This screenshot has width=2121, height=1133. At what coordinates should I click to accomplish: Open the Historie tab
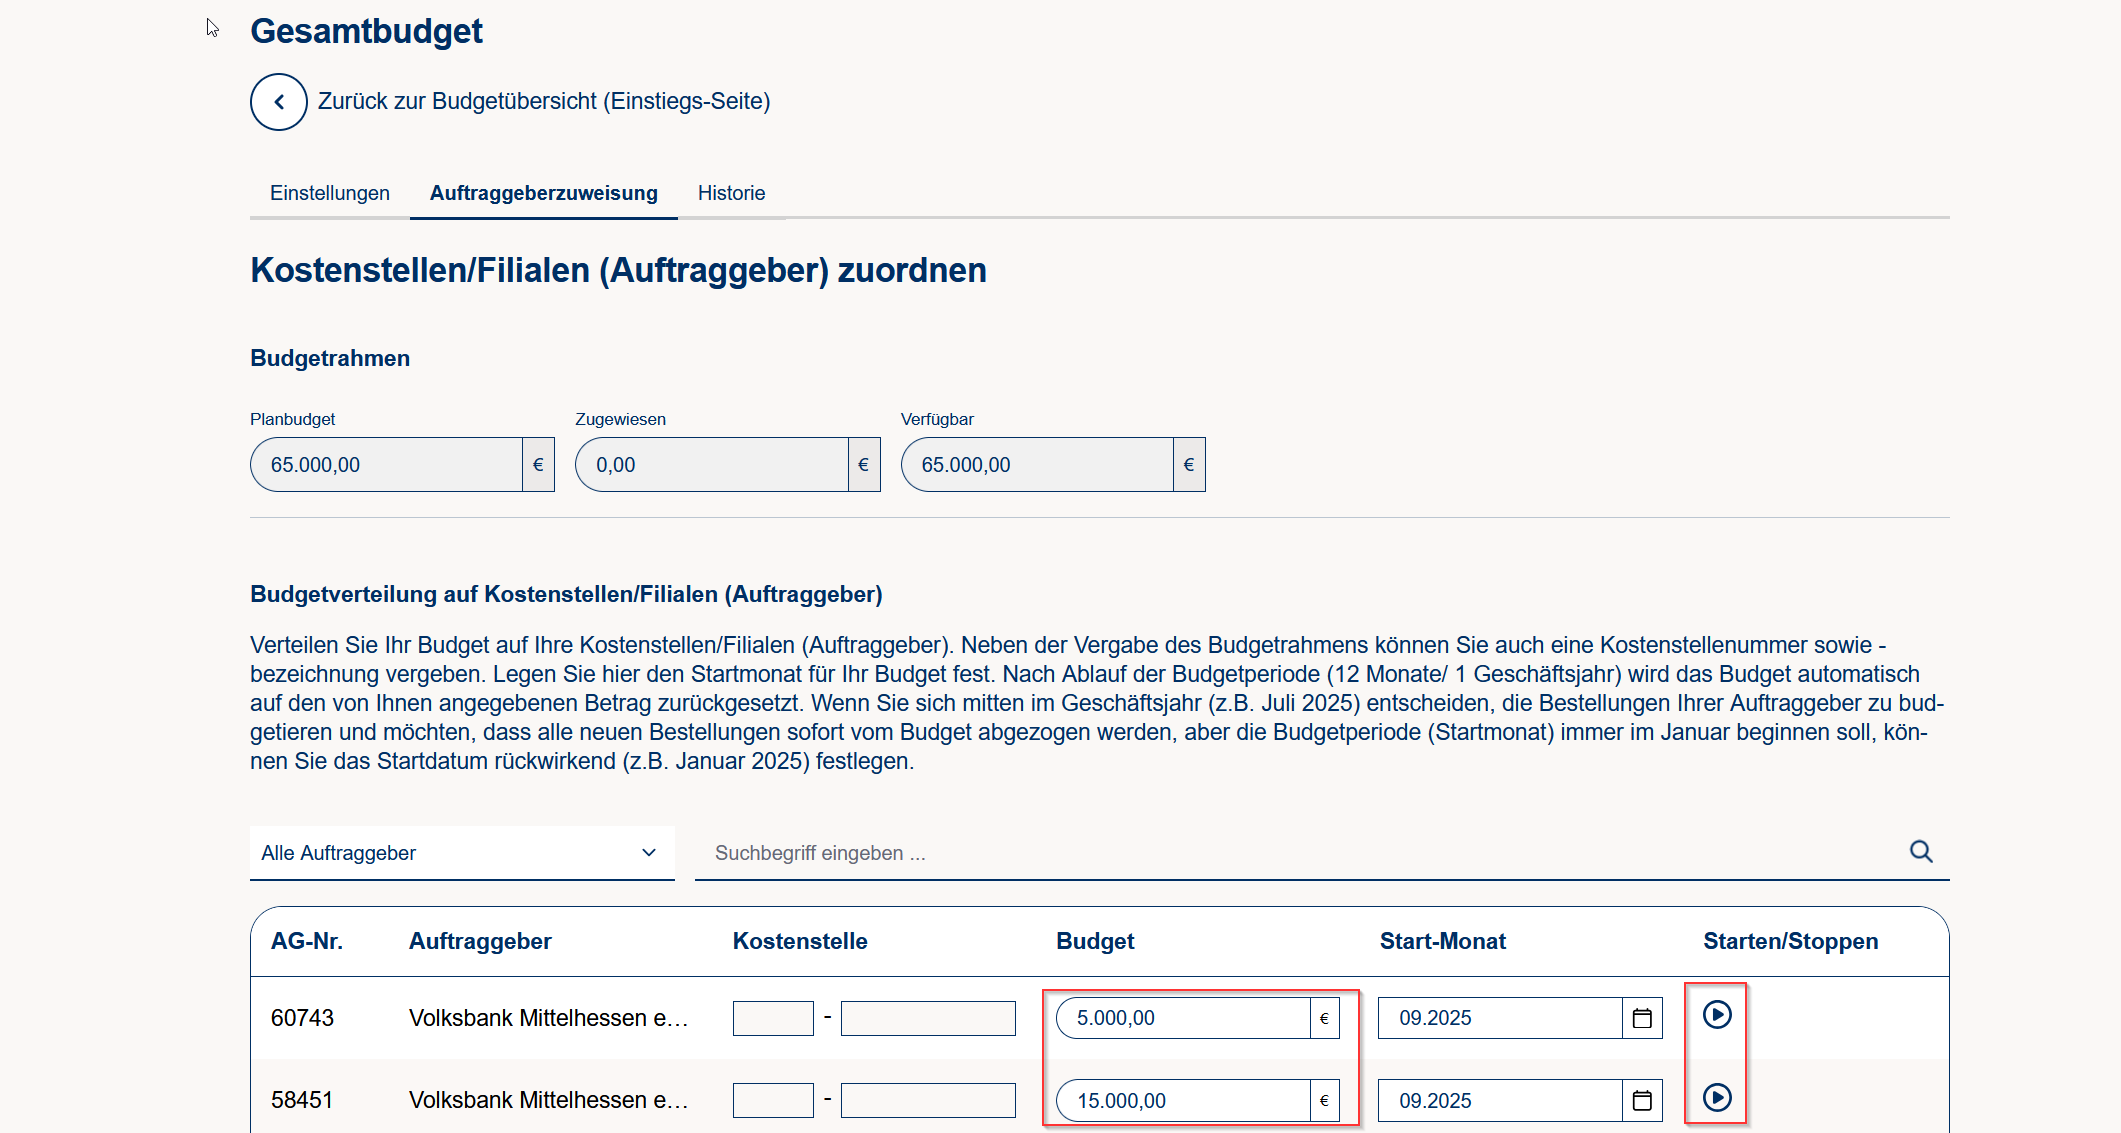(731, 193)
